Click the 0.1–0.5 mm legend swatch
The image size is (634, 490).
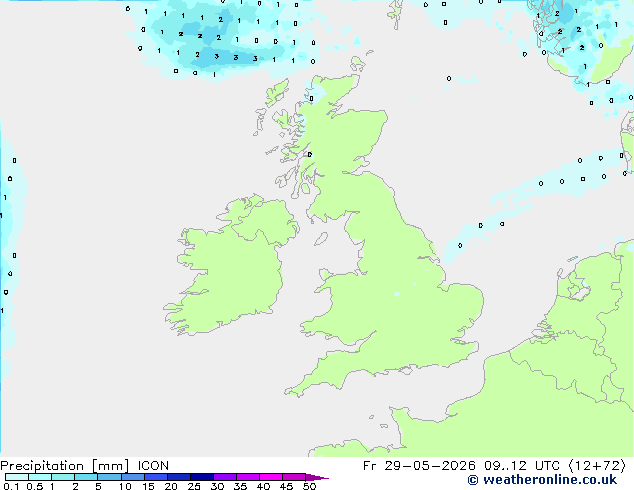point(17,477)
